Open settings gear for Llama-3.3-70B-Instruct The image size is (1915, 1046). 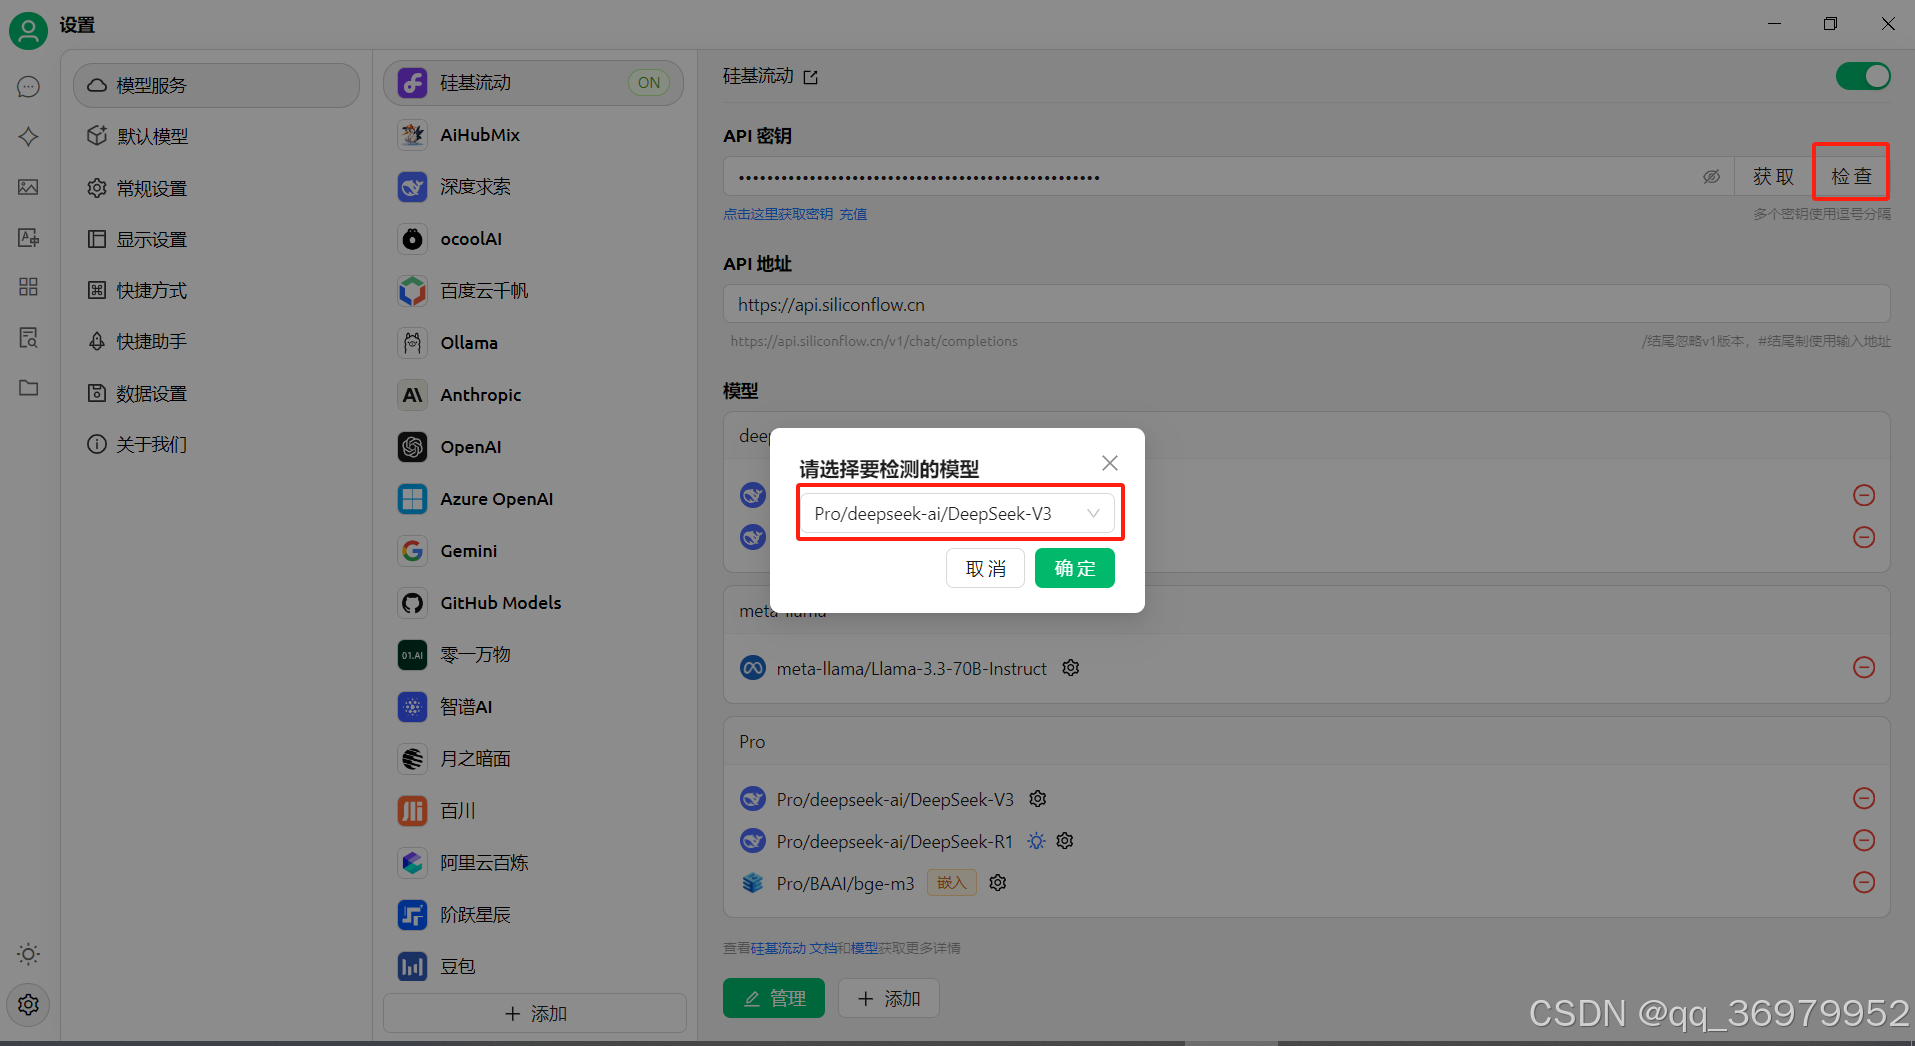(x=1071, y=667)
